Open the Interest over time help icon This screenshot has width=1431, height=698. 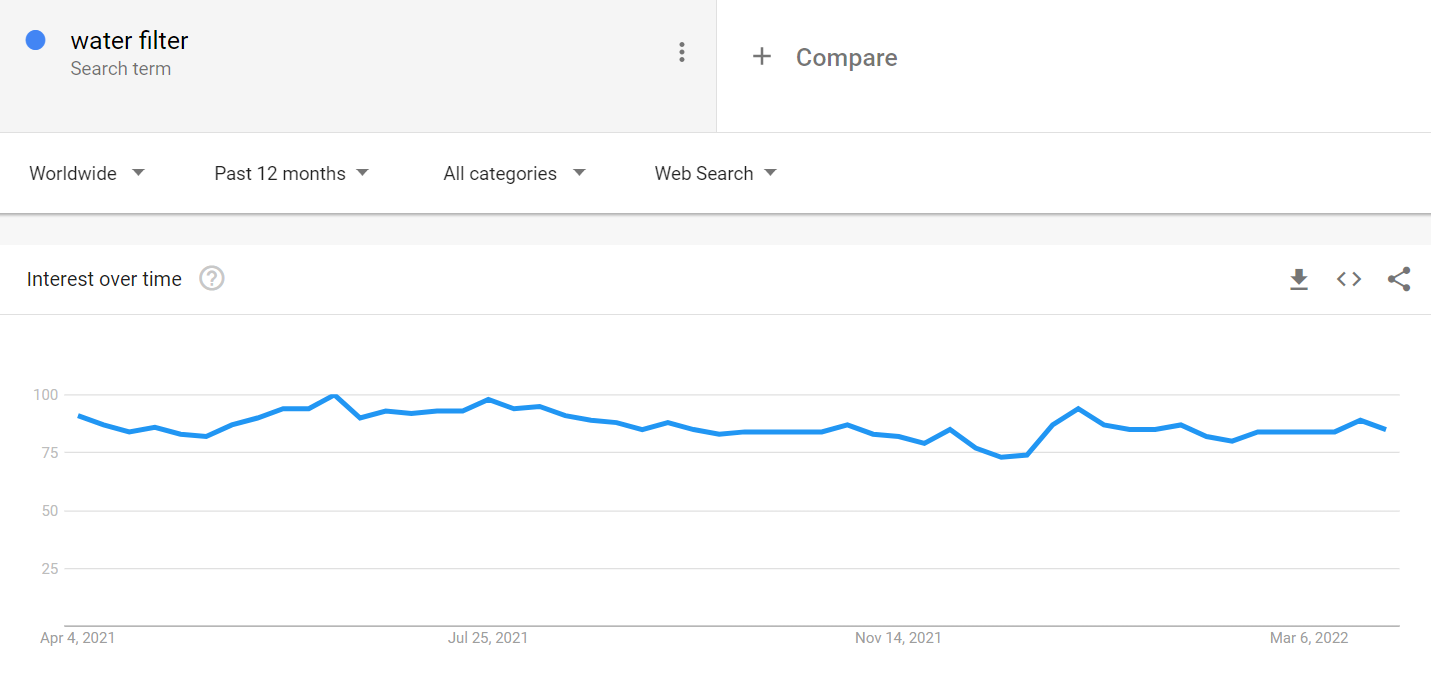click(212, 279)
